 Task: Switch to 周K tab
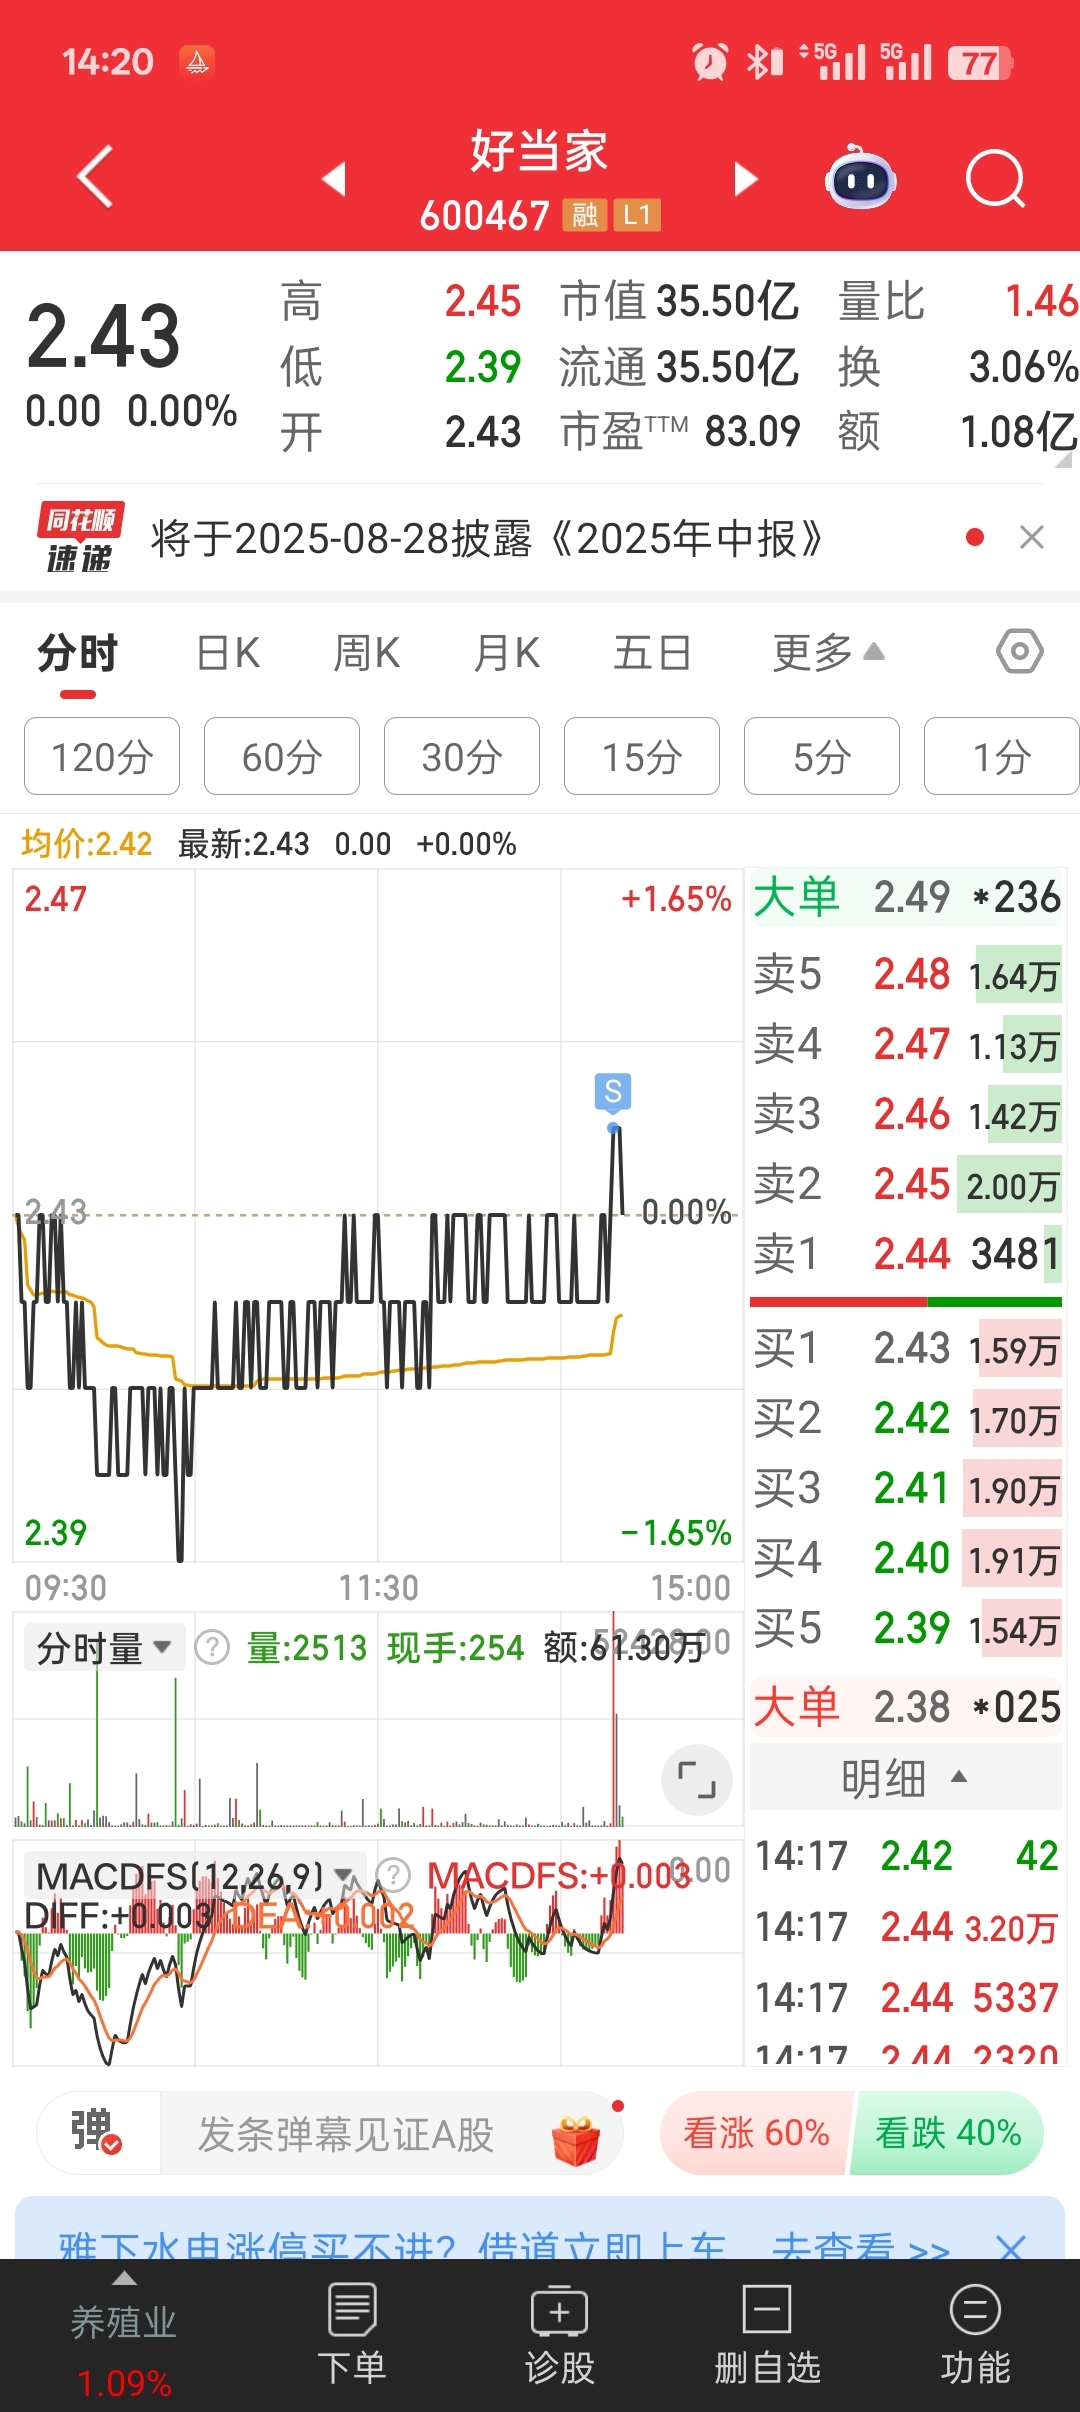click(367, 653)
